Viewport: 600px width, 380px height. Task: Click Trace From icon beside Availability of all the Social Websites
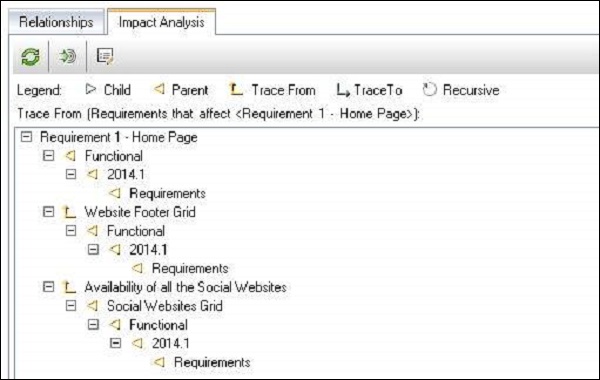(x=69, y=287)
